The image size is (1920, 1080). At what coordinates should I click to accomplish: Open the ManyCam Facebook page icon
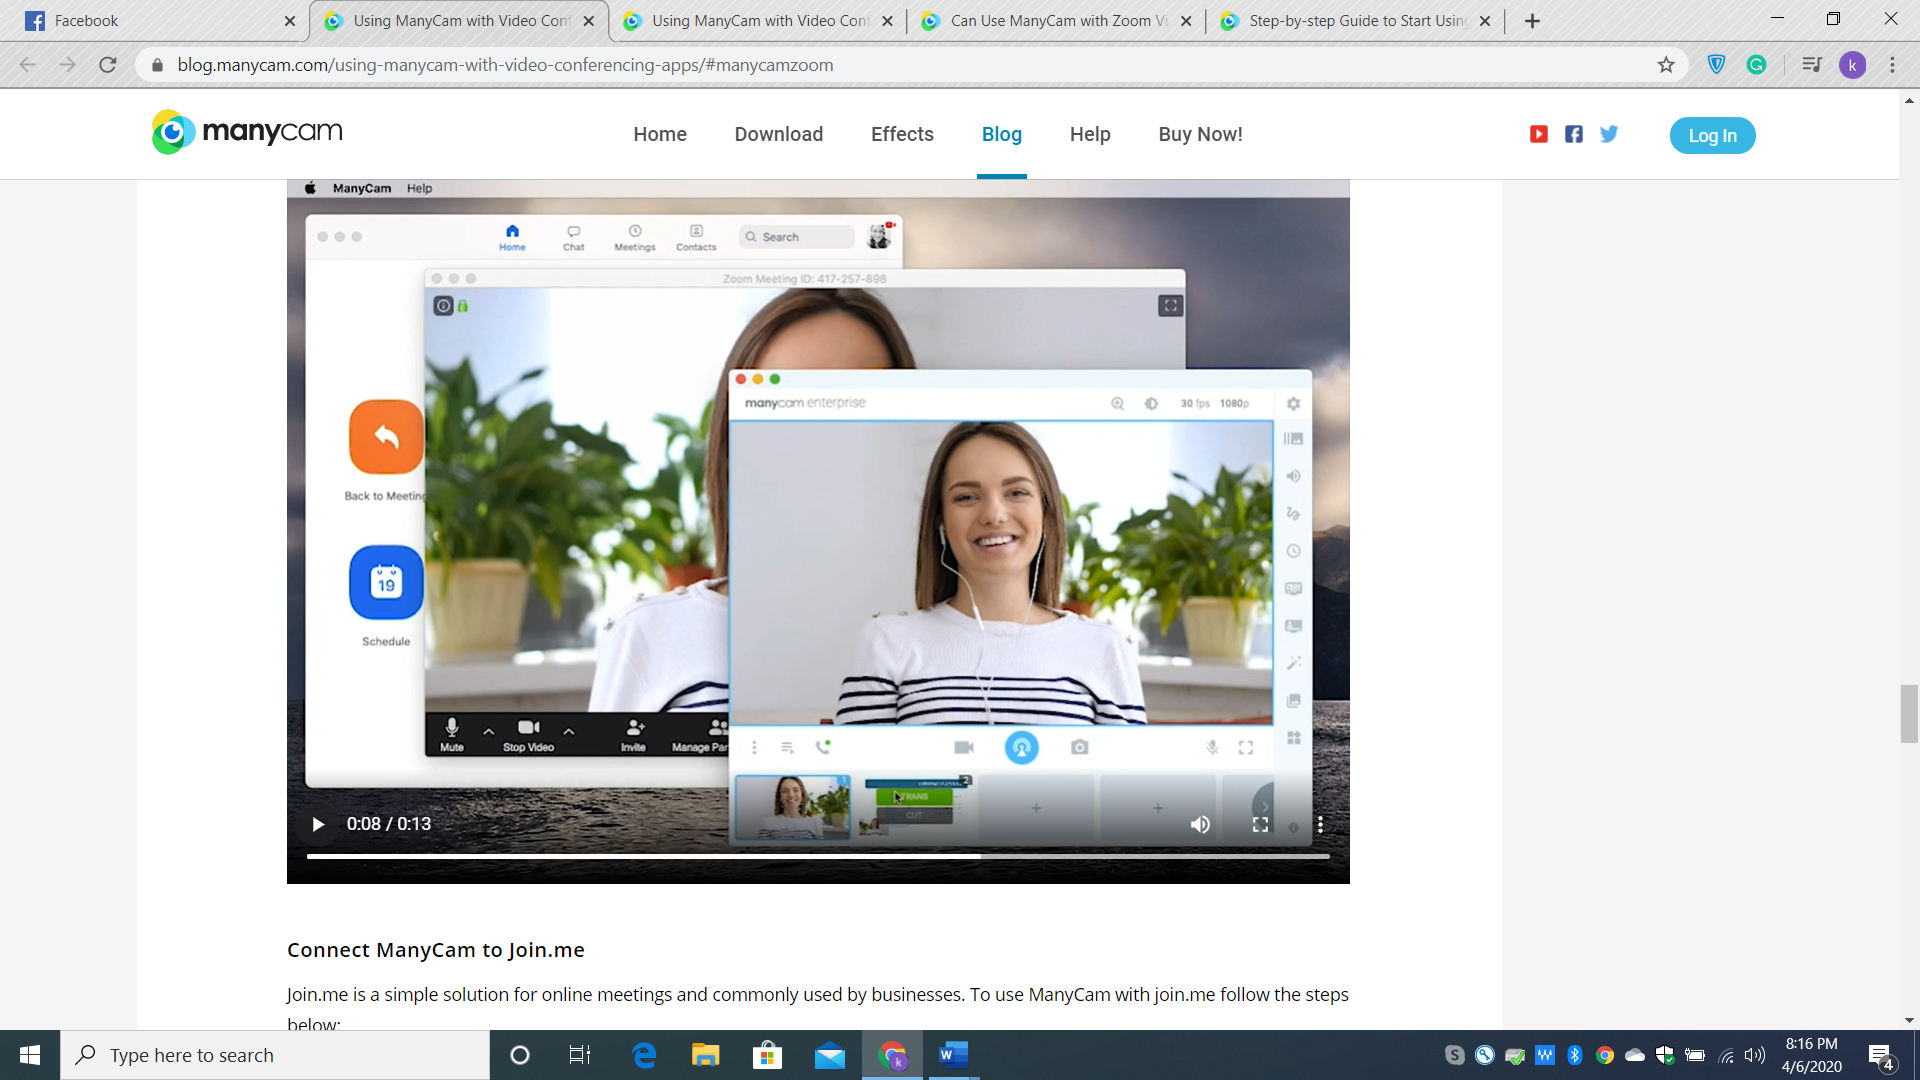[1574, 134]
